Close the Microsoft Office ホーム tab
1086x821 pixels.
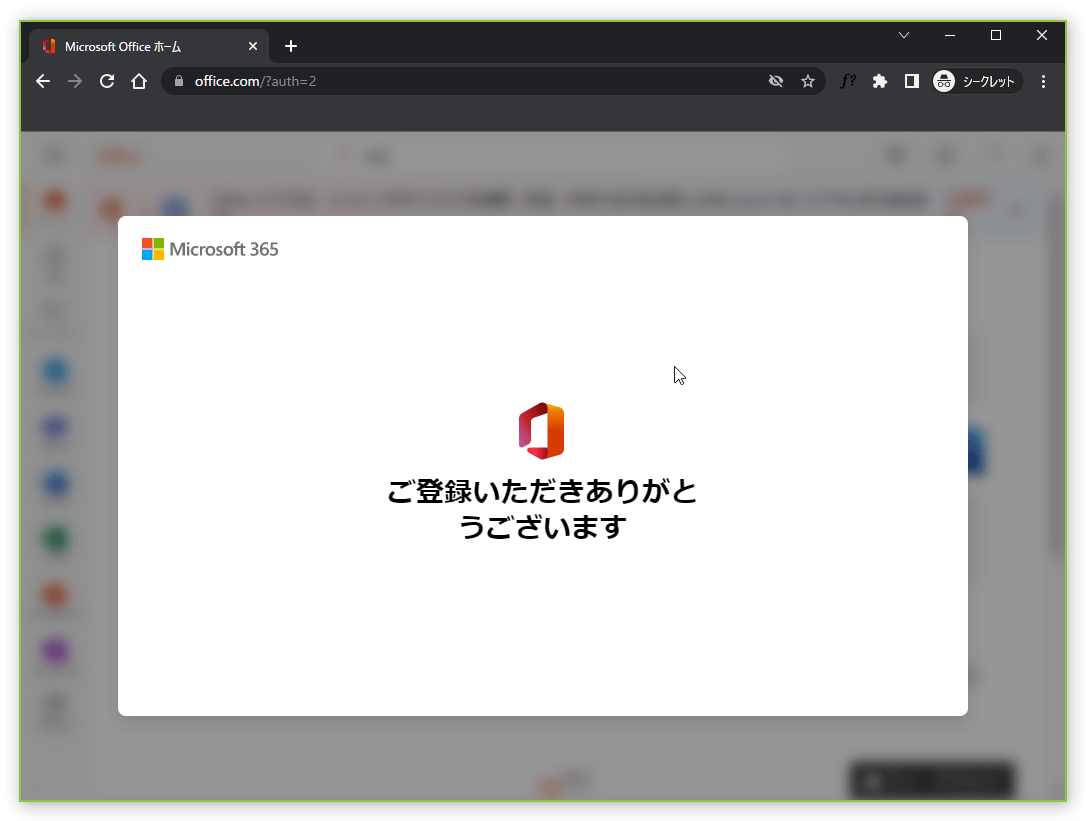click(x=253, y=46)
